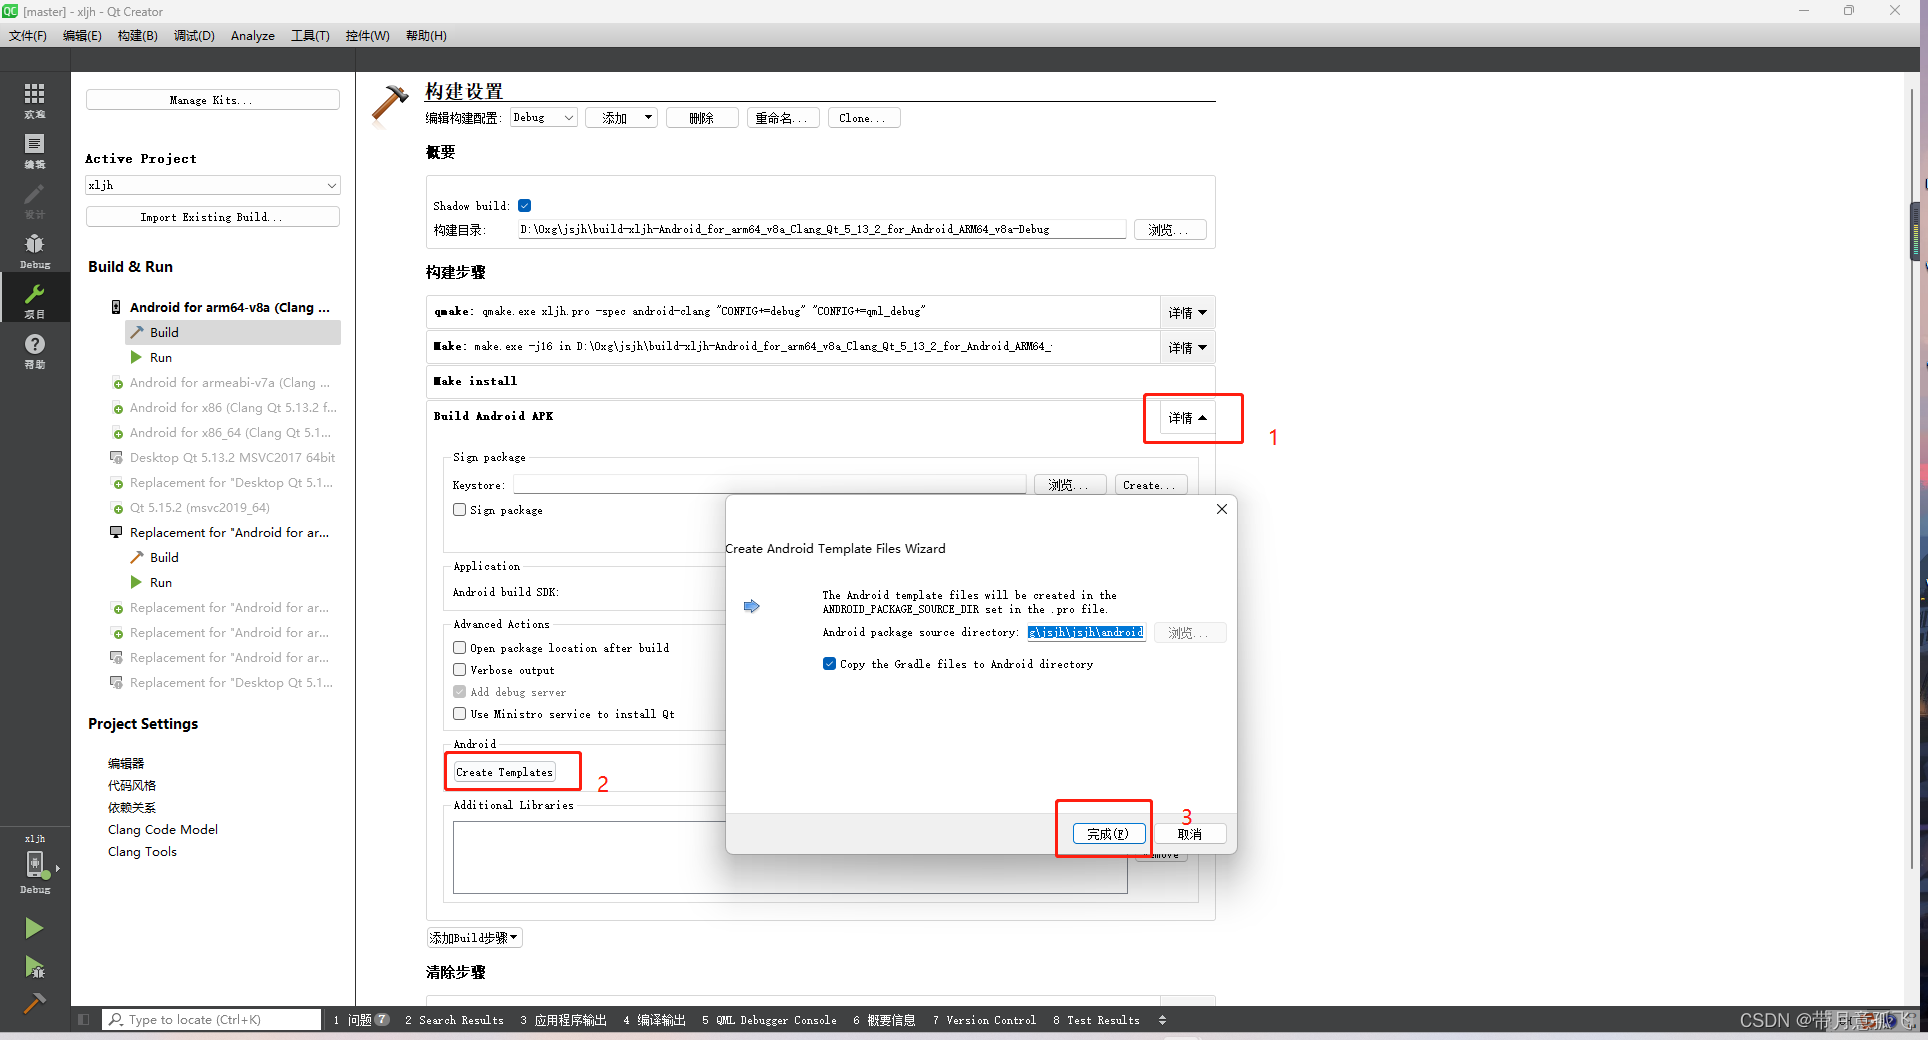This screenshot has width=1928, height=1040.
Task: Build project with hammer icon at bottom
Action: [x=34, y=1003]
